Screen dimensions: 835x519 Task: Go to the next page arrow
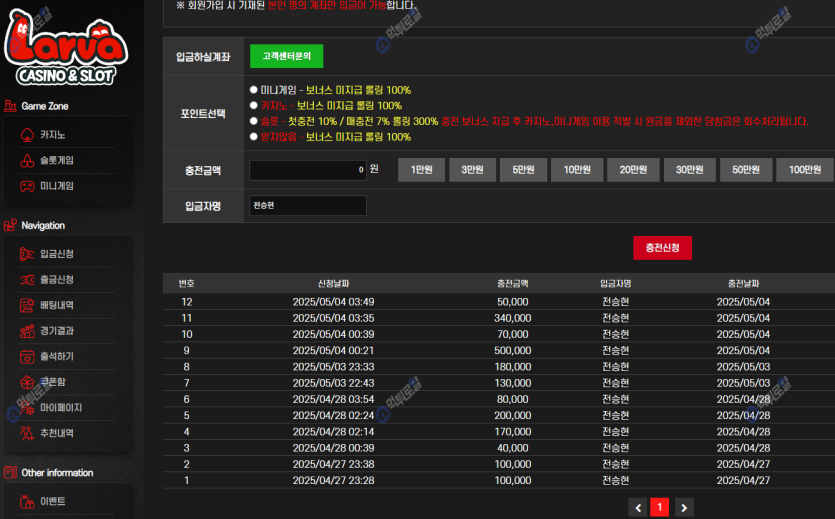pyautogui.click(x=684, y=508)
